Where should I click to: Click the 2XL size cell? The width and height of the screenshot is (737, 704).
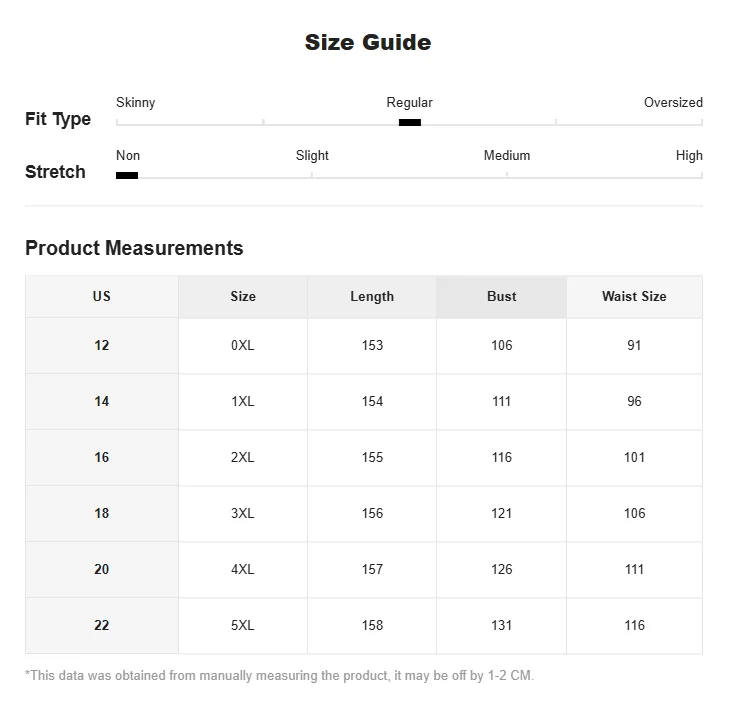(x=243, y=457)
